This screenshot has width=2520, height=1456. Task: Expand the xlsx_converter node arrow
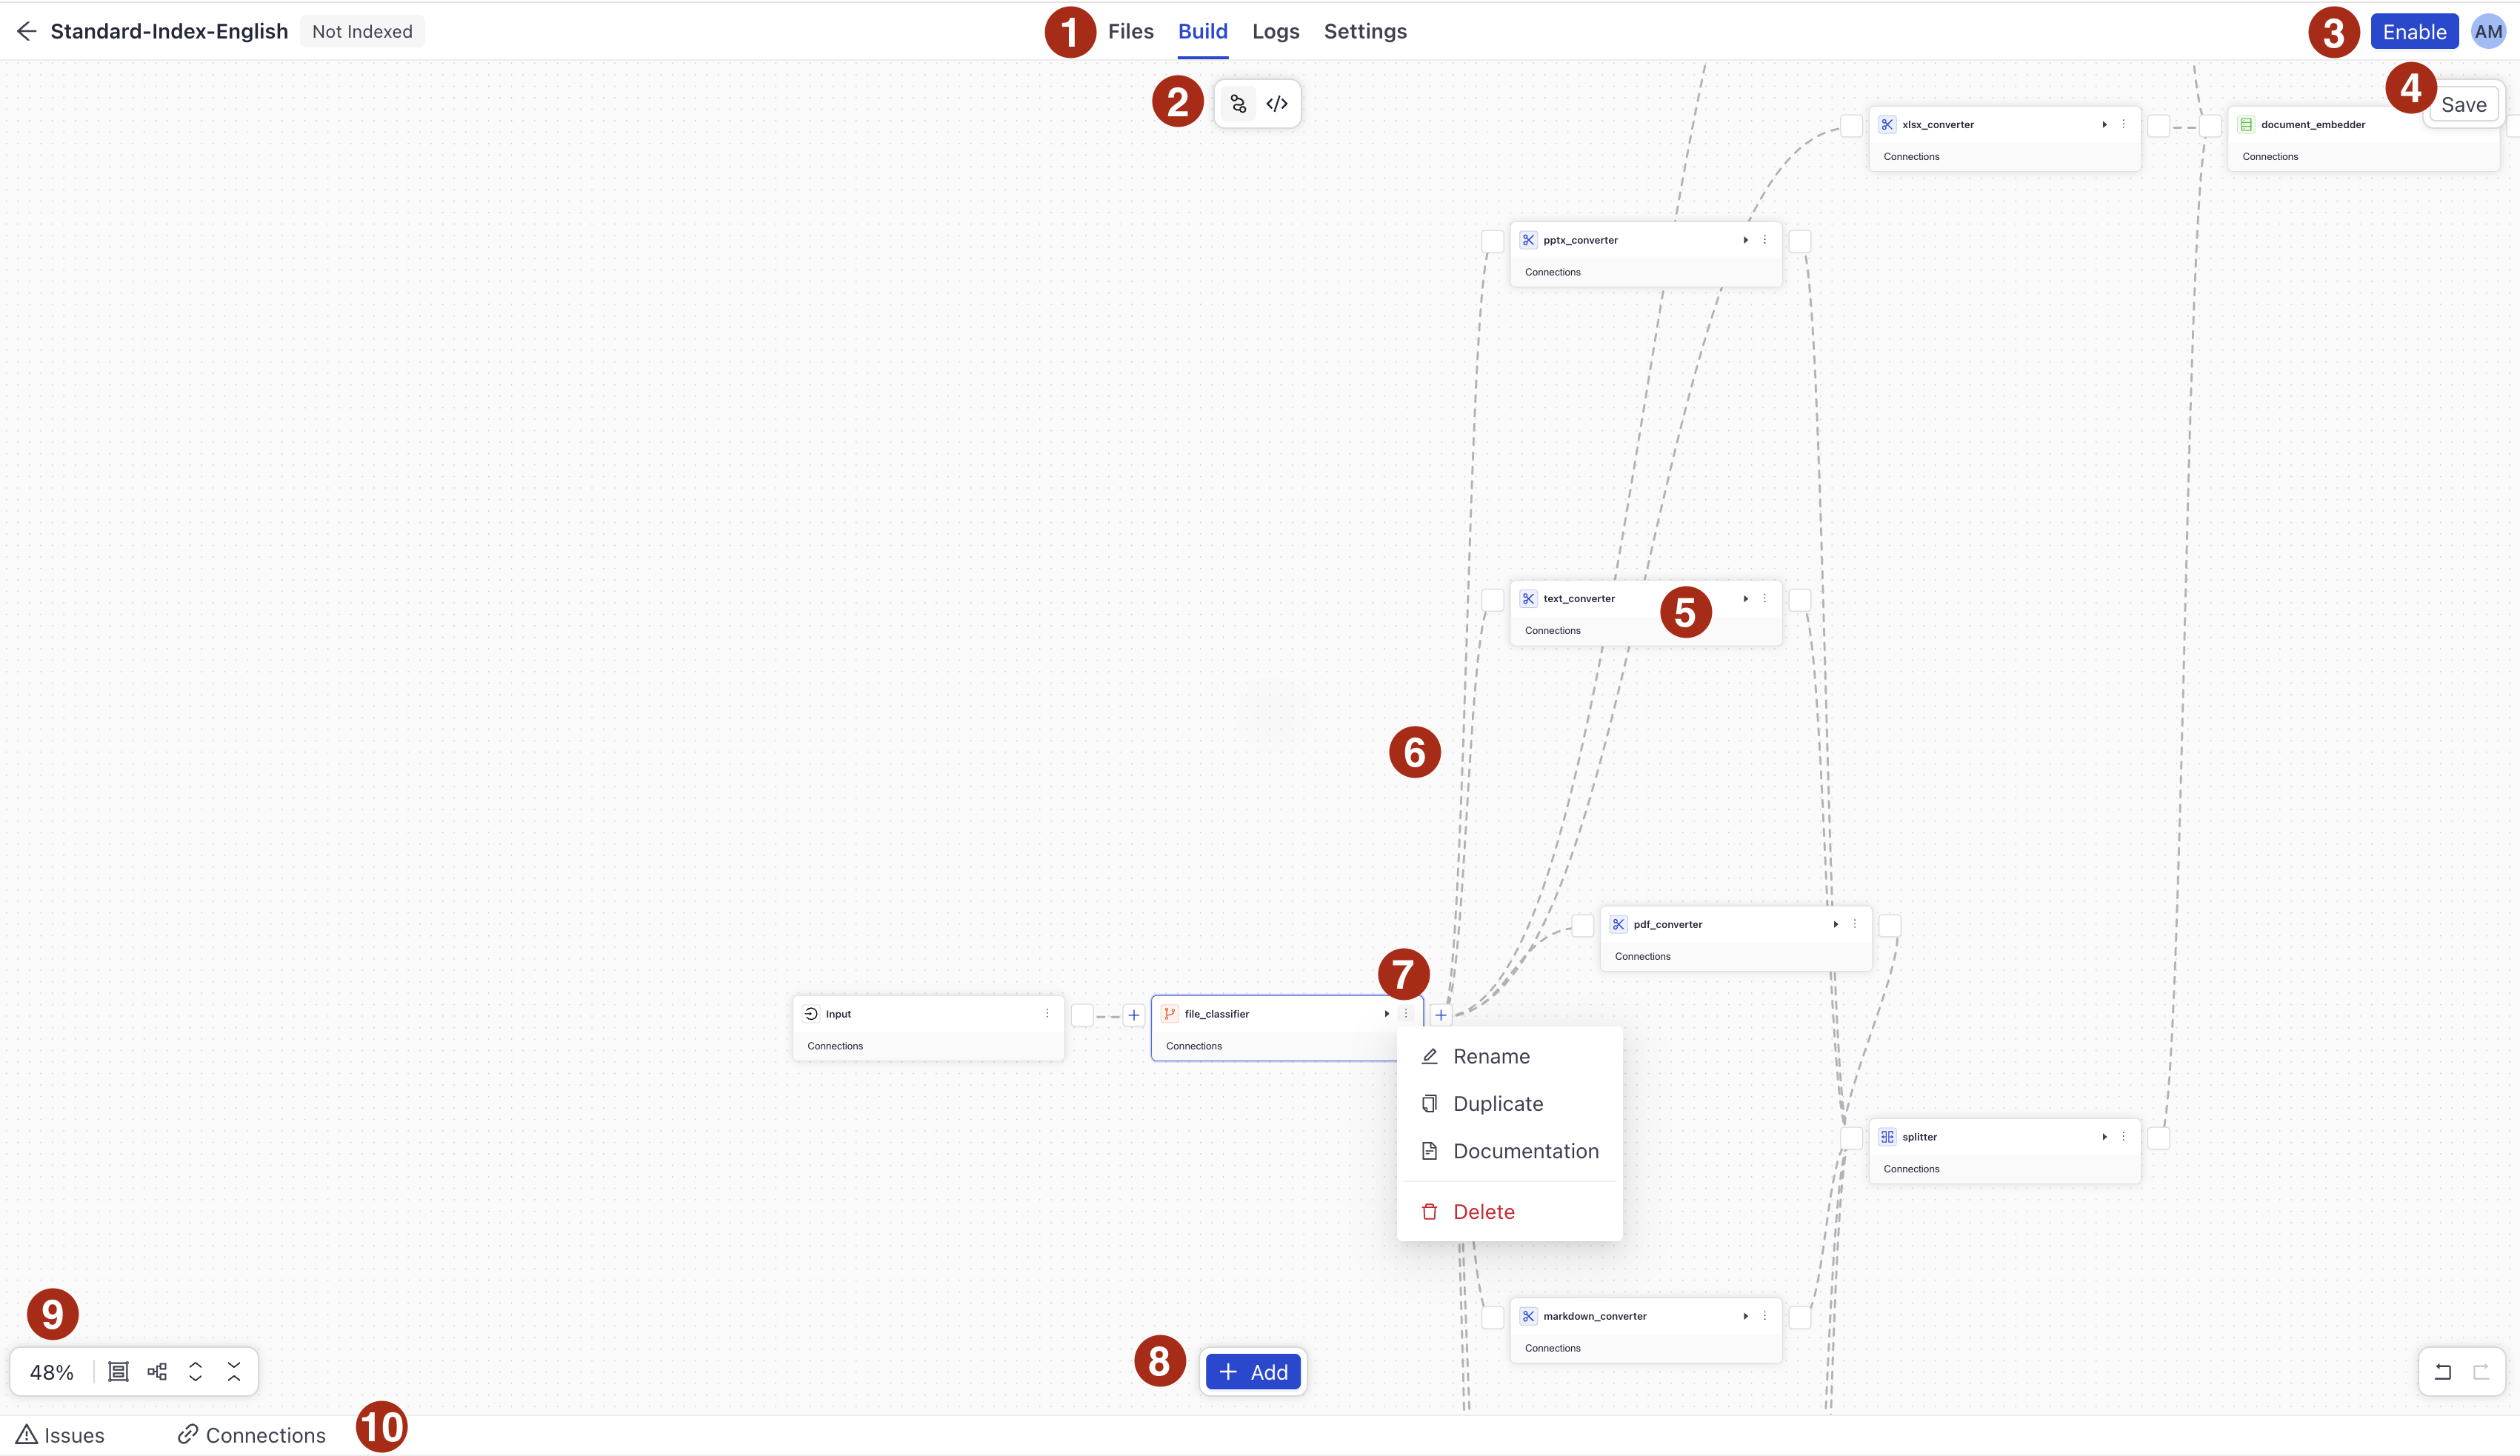[x=2105, y=124]
